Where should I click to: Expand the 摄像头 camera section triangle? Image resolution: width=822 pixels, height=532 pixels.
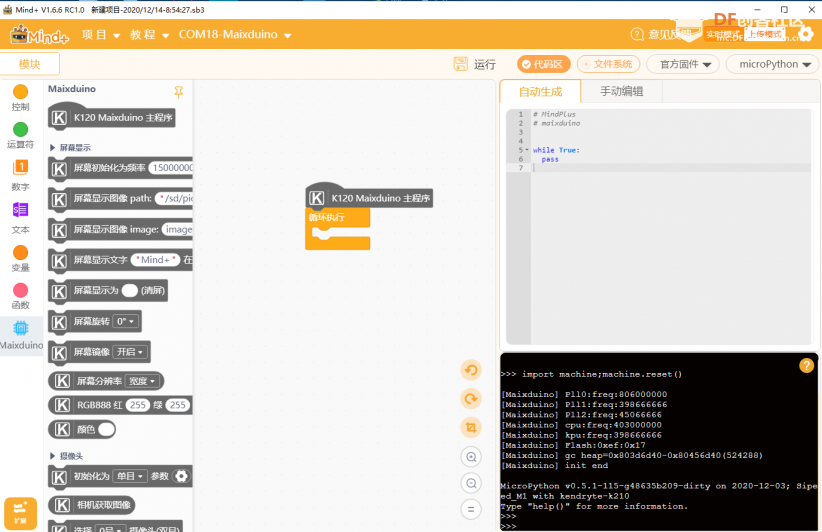click(52, 456)
